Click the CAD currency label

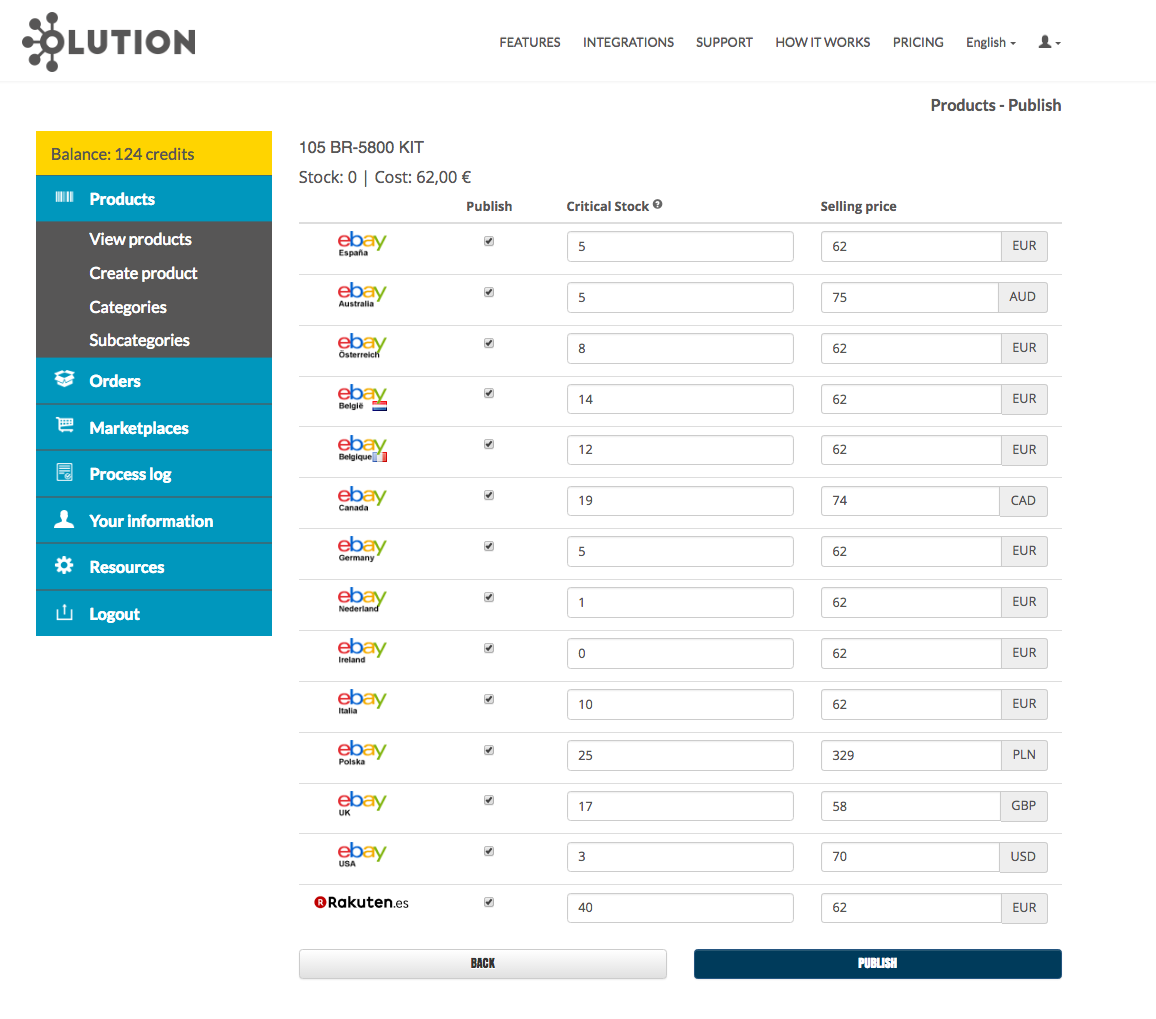[1023, 501]
